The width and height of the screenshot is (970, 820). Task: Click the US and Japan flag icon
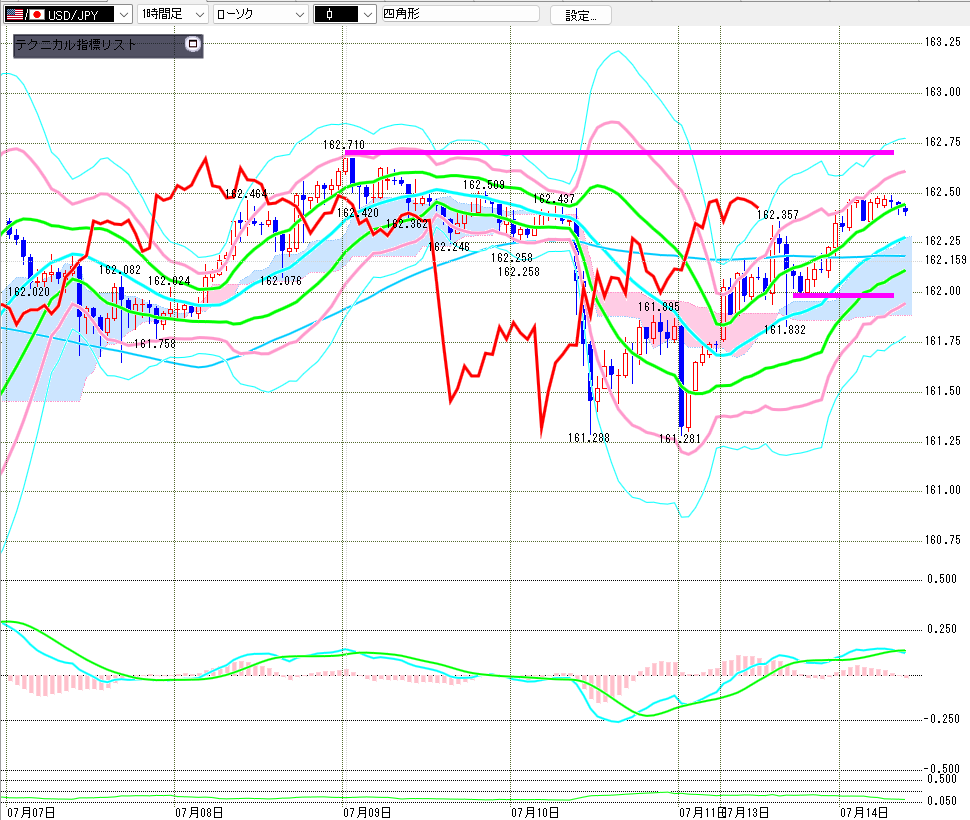(x=25, y=14)
